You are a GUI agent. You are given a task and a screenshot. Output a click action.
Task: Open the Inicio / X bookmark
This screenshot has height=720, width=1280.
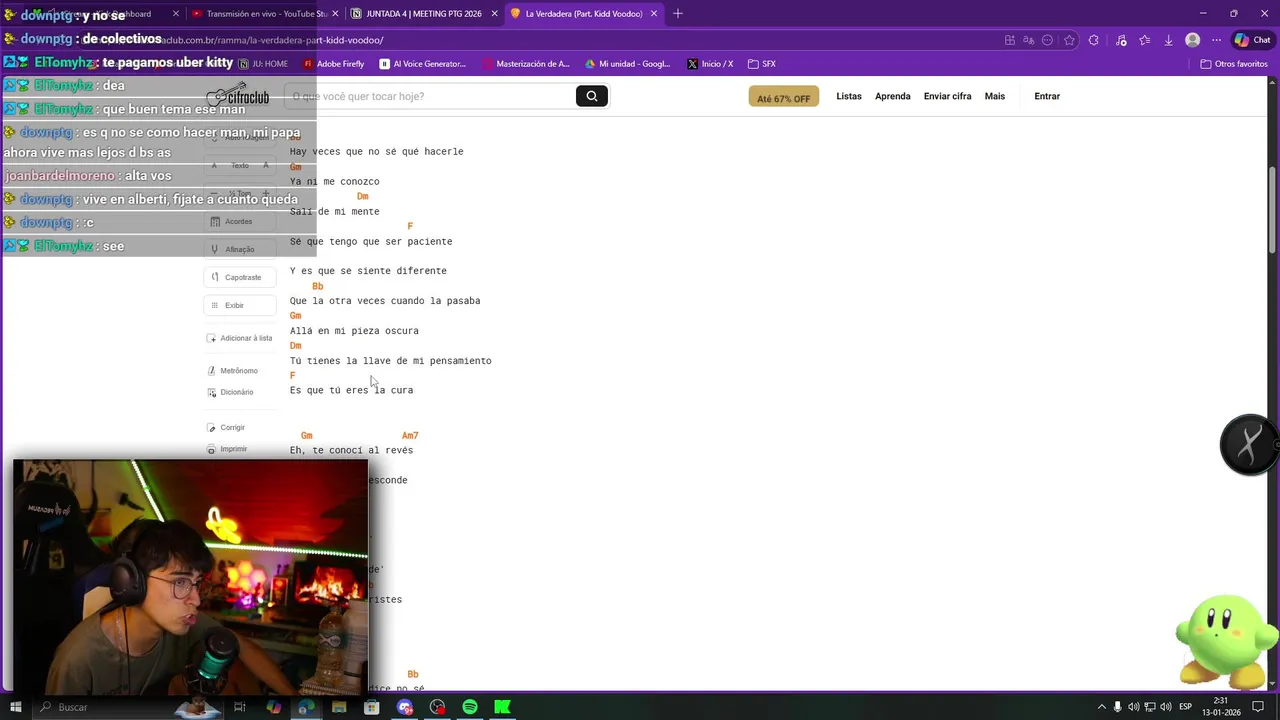(x=710, y=64)
